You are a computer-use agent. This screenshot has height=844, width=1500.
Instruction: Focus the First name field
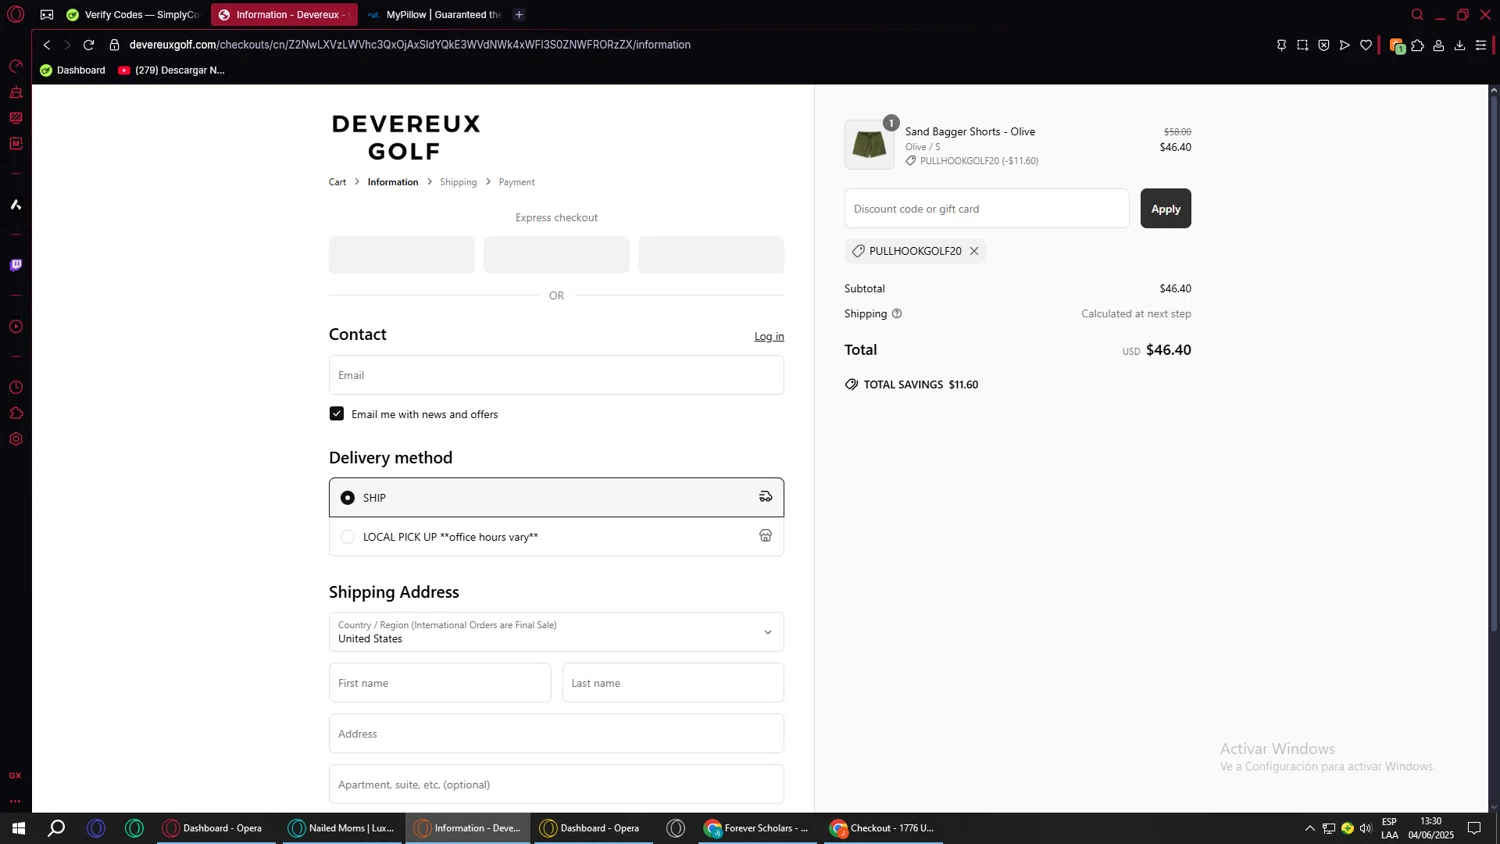440,683
